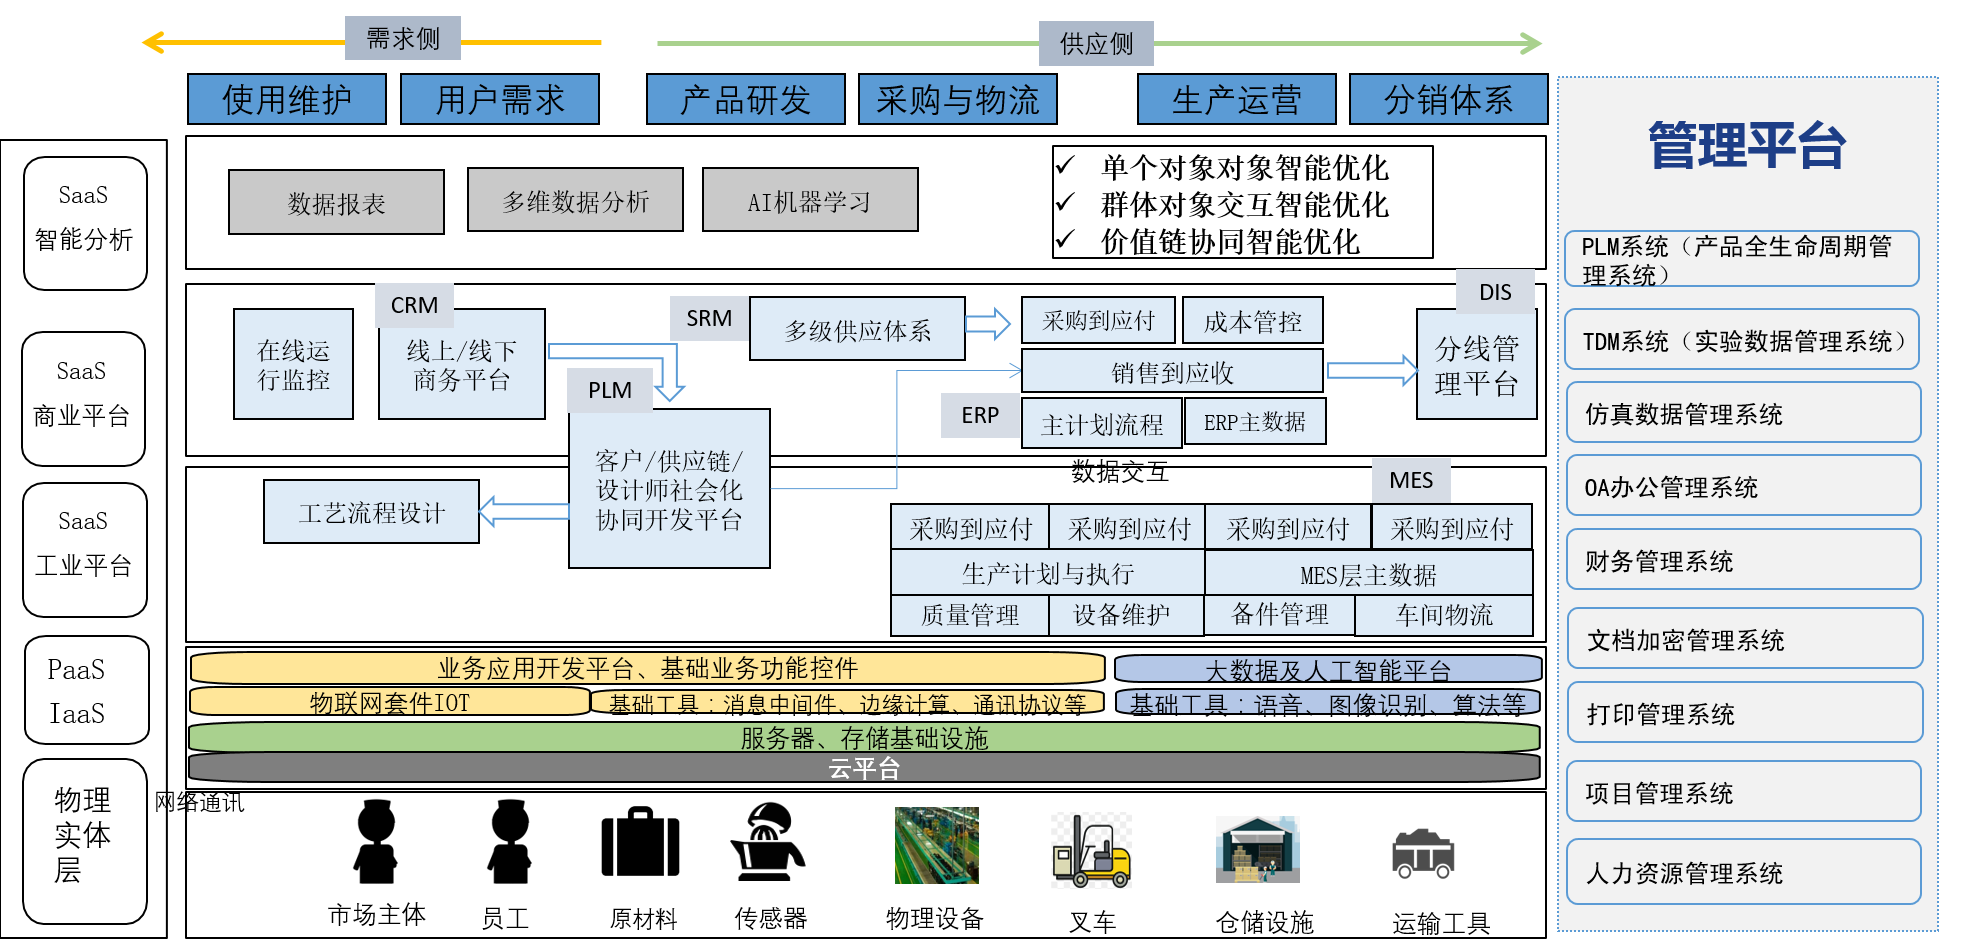The width and height of the screenshot is (1962, 946).
Task: Click the CRM tag
Action: pyautogui.click(x=414, y=305)
